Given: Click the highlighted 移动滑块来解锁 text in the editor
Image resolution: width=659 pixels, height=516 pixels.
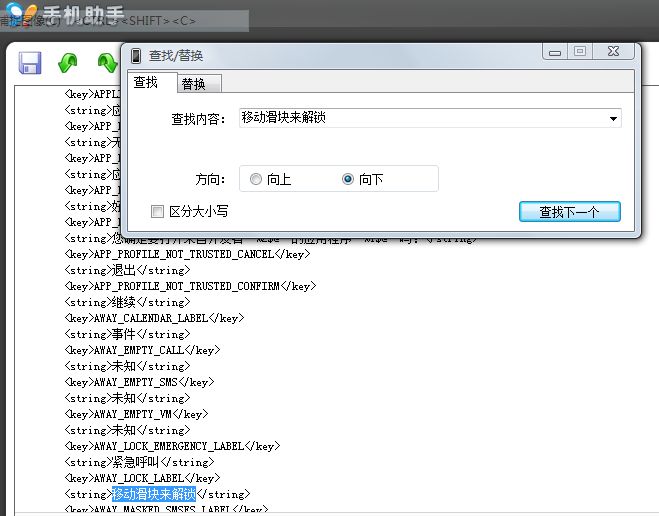Looking at the screenshot, I should click(x=154, y=494).
